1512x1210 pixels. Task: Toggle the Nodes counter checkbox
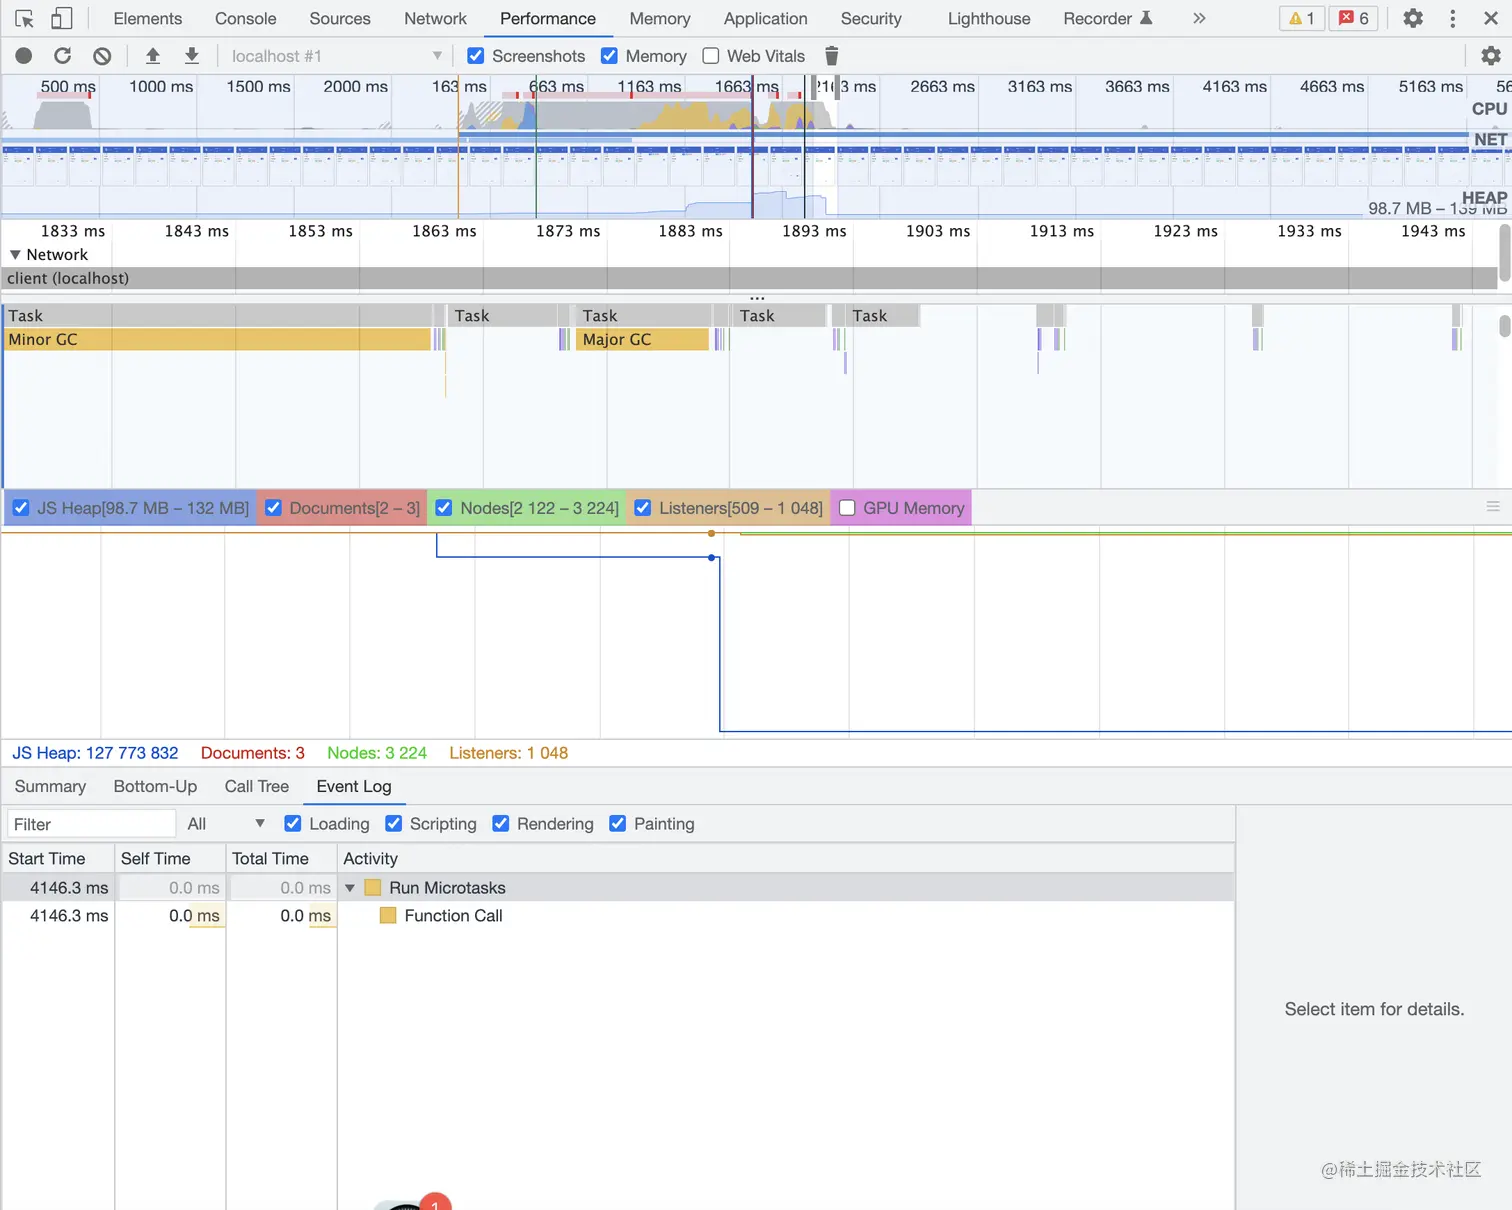tap(444, 508)
